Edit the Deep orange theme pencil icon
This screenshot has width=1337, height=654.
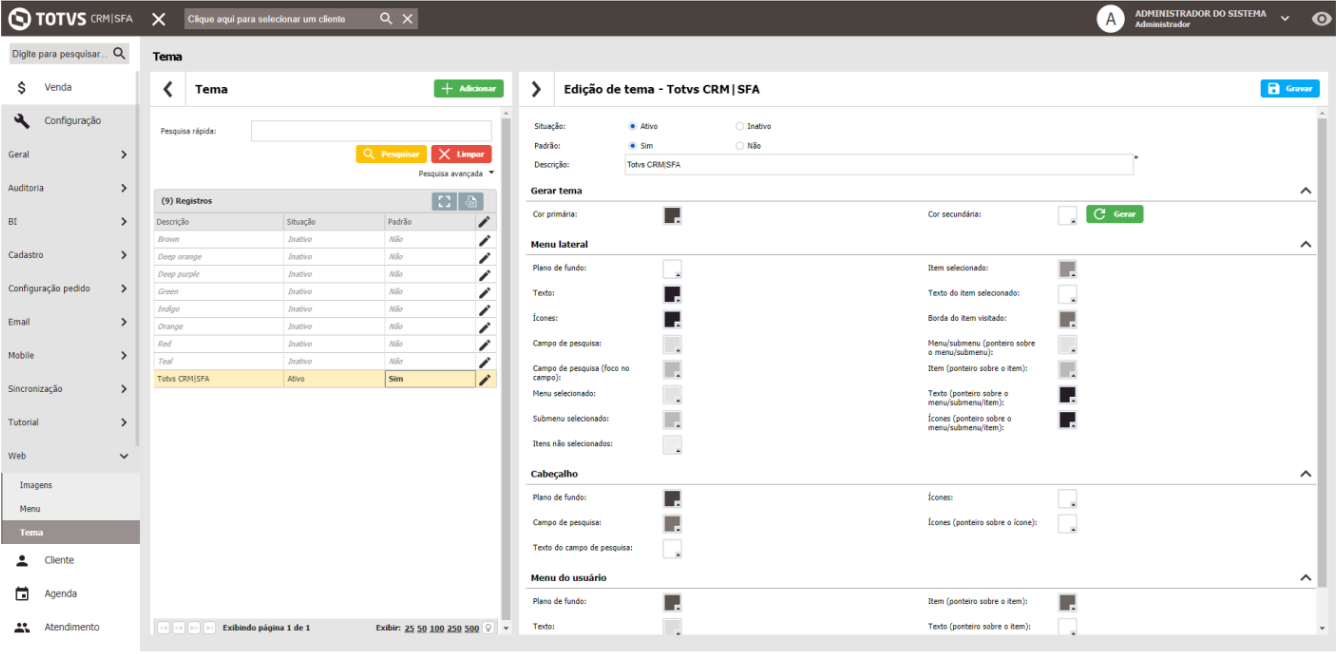pyautogui.click(x=485, y=257)
